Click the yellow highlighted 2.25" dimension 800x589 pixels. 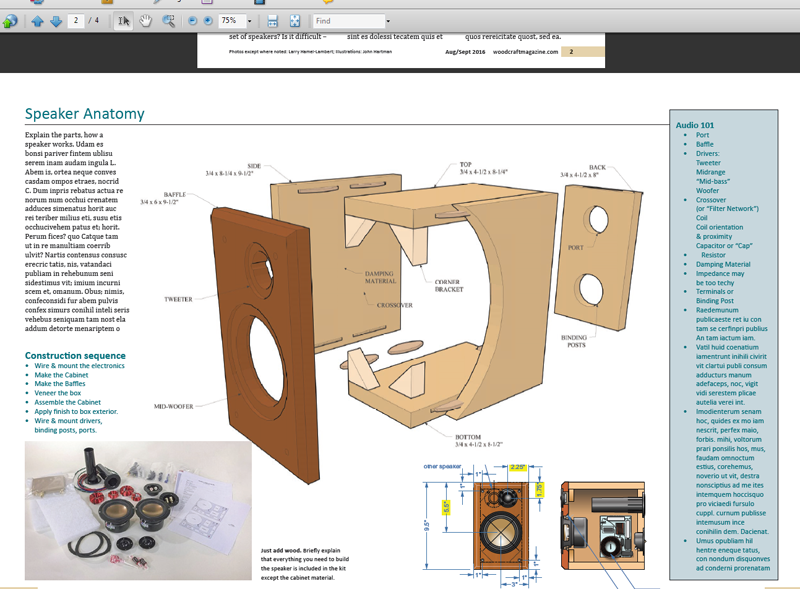click(x=517, y=467)
